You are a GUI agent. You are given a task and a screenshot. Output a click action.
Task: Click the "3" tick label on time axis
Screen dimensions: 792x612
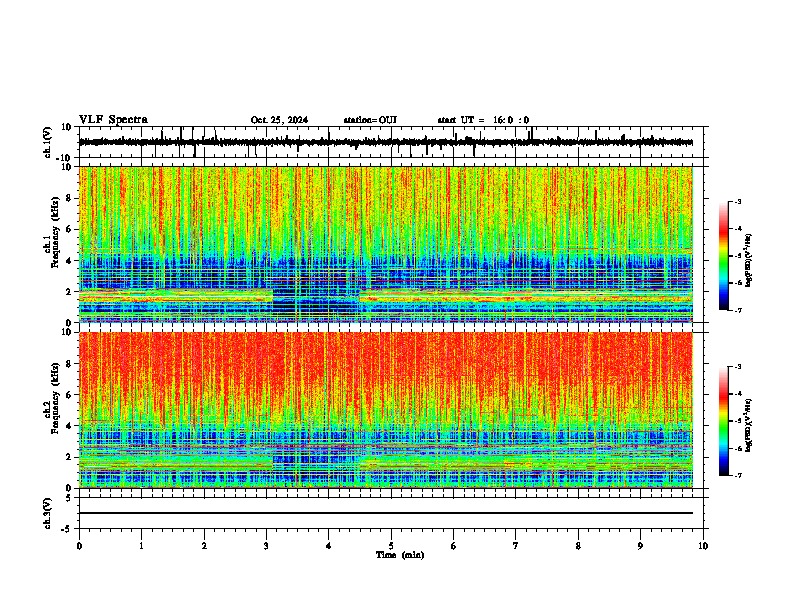click(266, 546)
